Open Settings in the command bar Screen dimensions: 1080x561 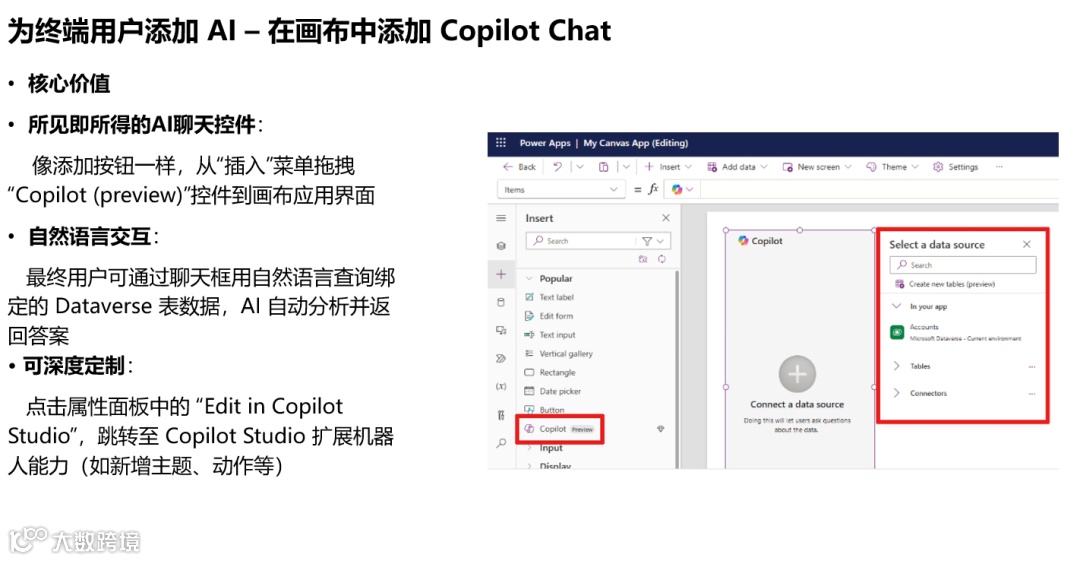(x=955, y=167)
